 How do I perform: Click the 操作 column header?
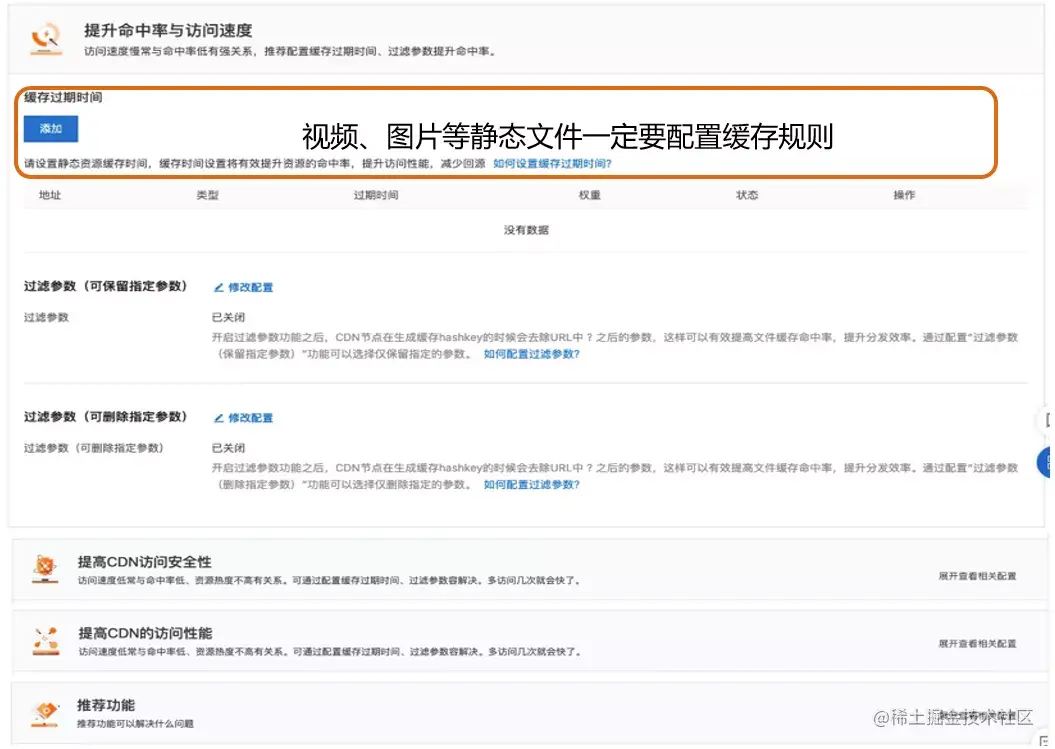point(902,196)
